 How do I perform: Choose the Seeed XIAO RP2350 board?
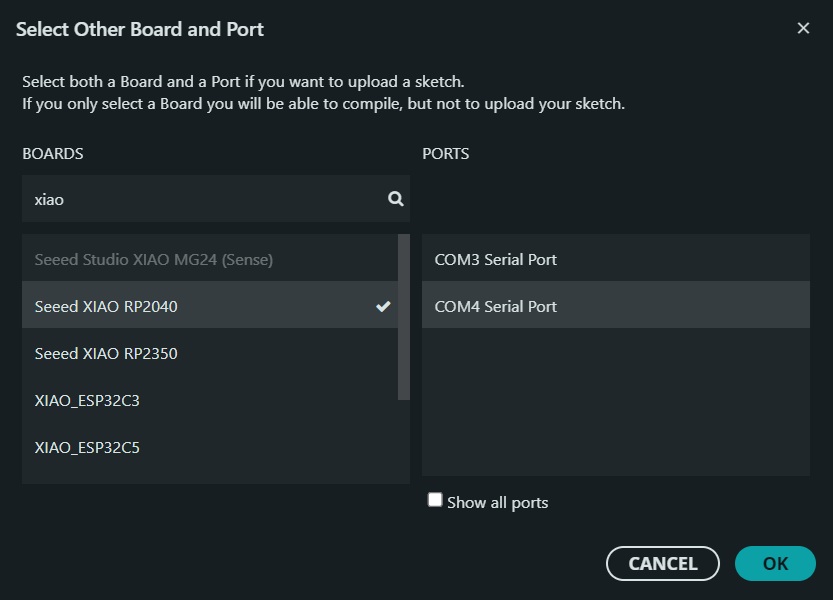click(x=106, y=353)
